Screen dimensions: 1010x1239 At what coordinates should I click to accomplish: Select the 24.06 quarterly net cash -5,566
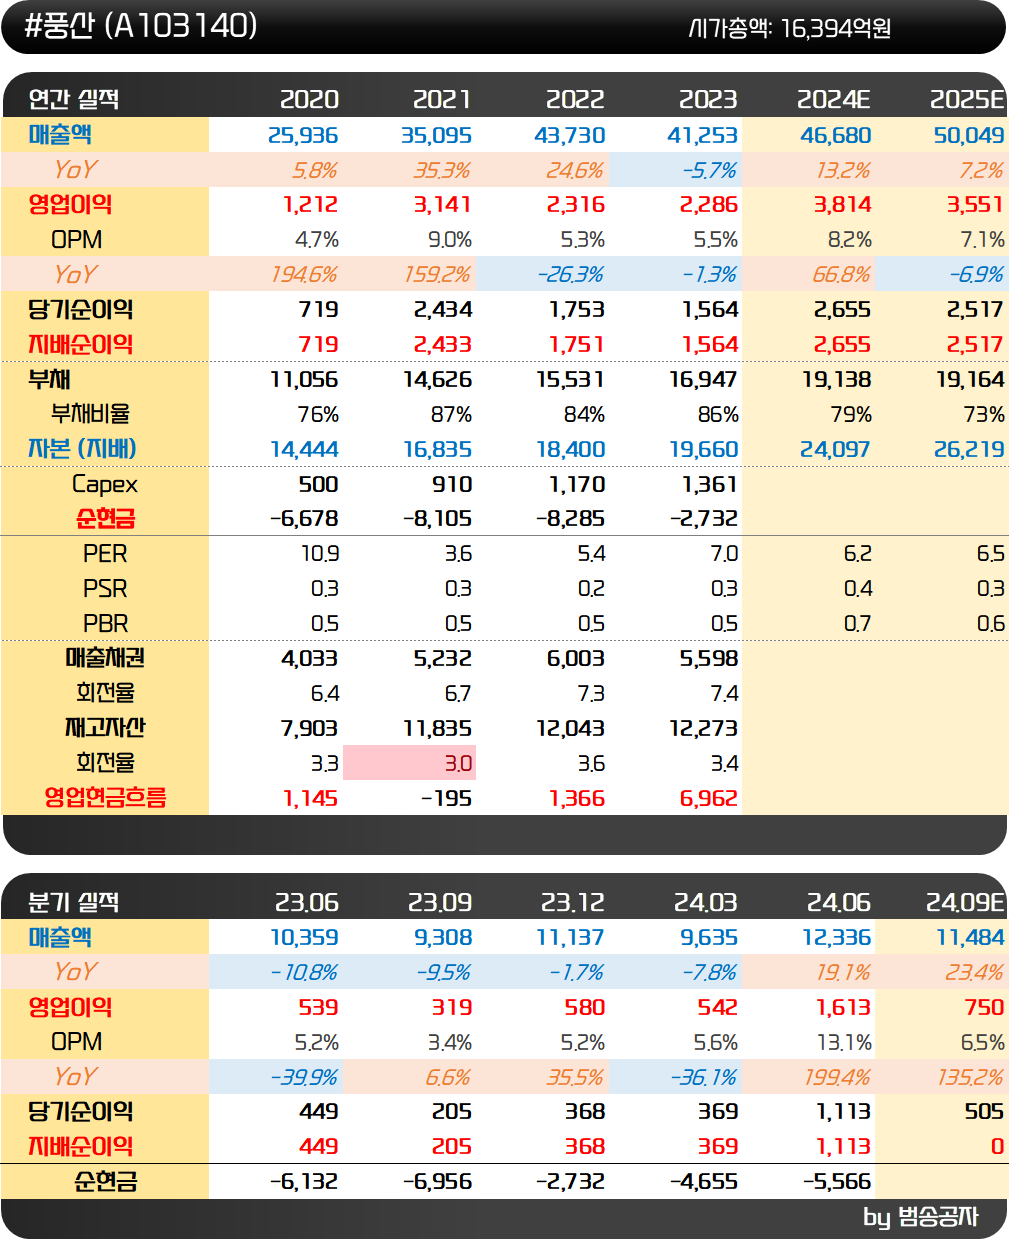(x=837, y=1181)
